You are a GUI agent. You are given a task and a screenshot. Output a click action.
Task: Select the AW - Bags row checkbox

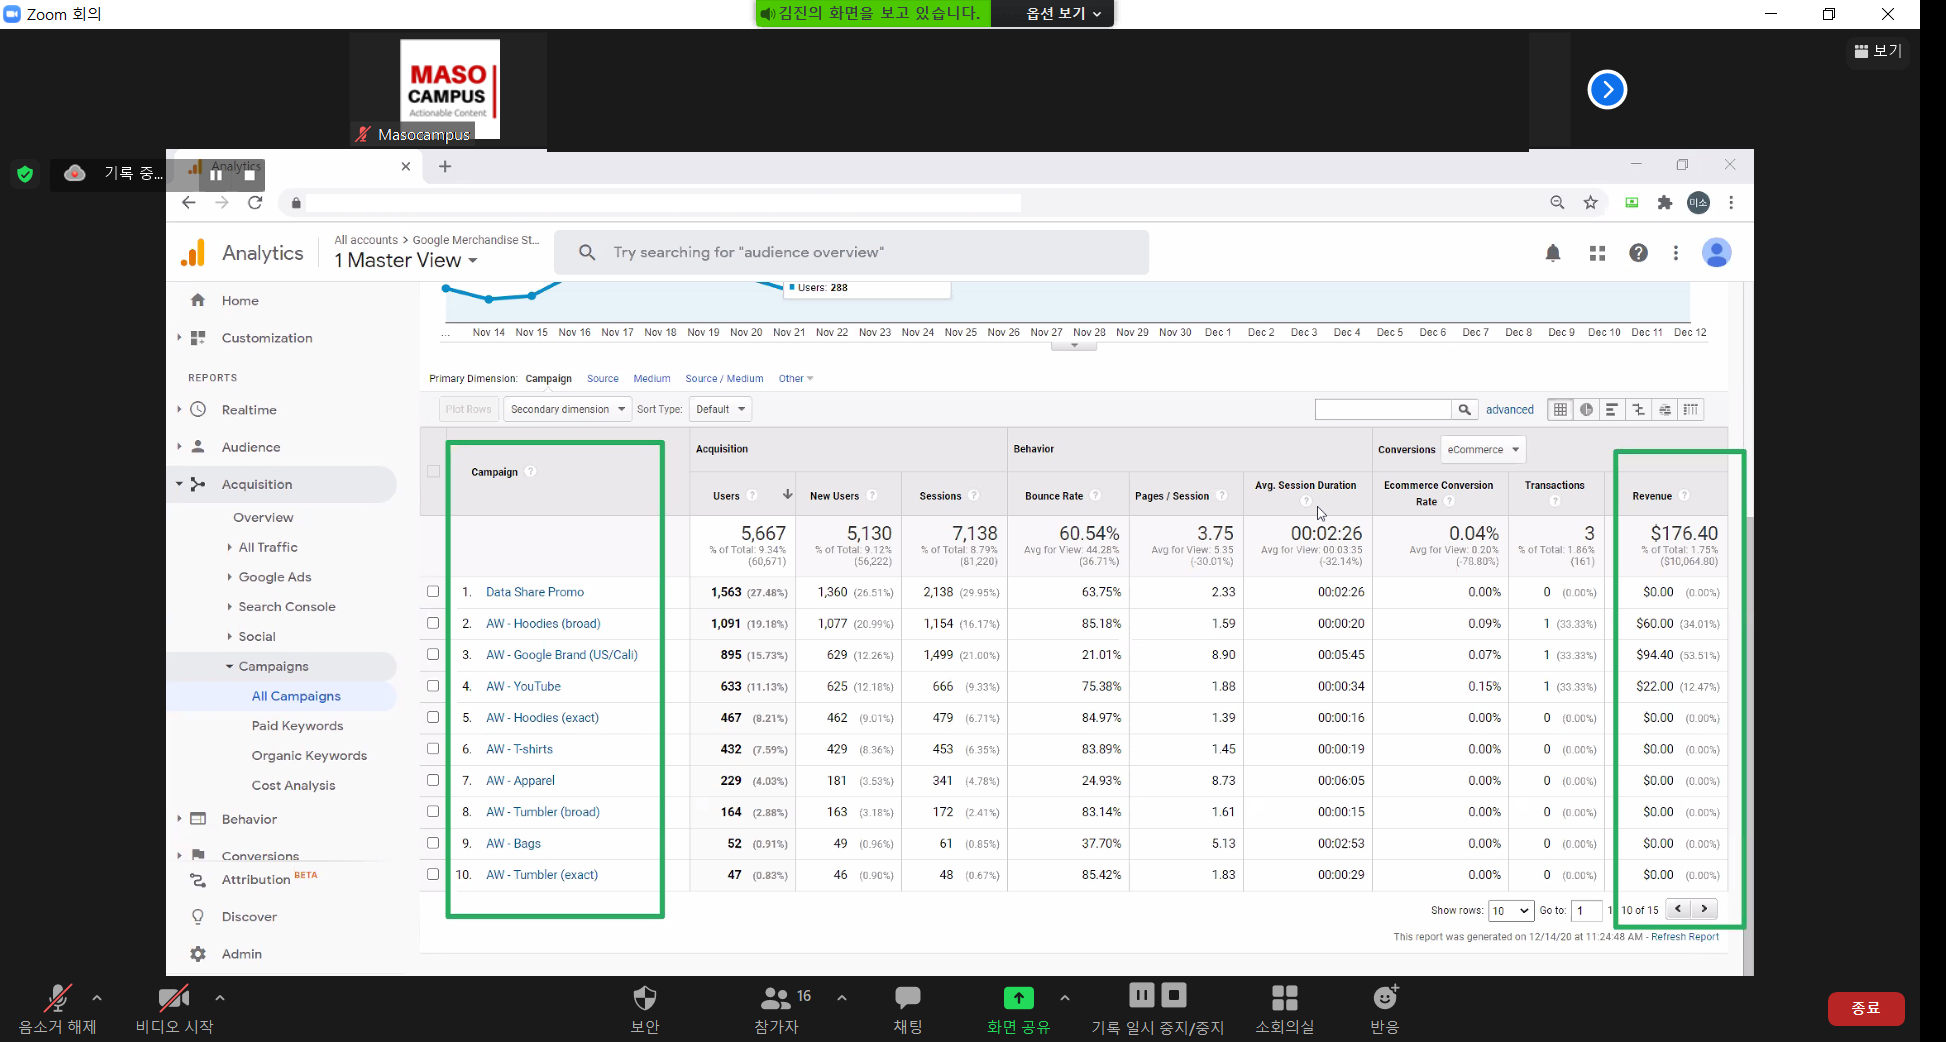click(433, 843)
